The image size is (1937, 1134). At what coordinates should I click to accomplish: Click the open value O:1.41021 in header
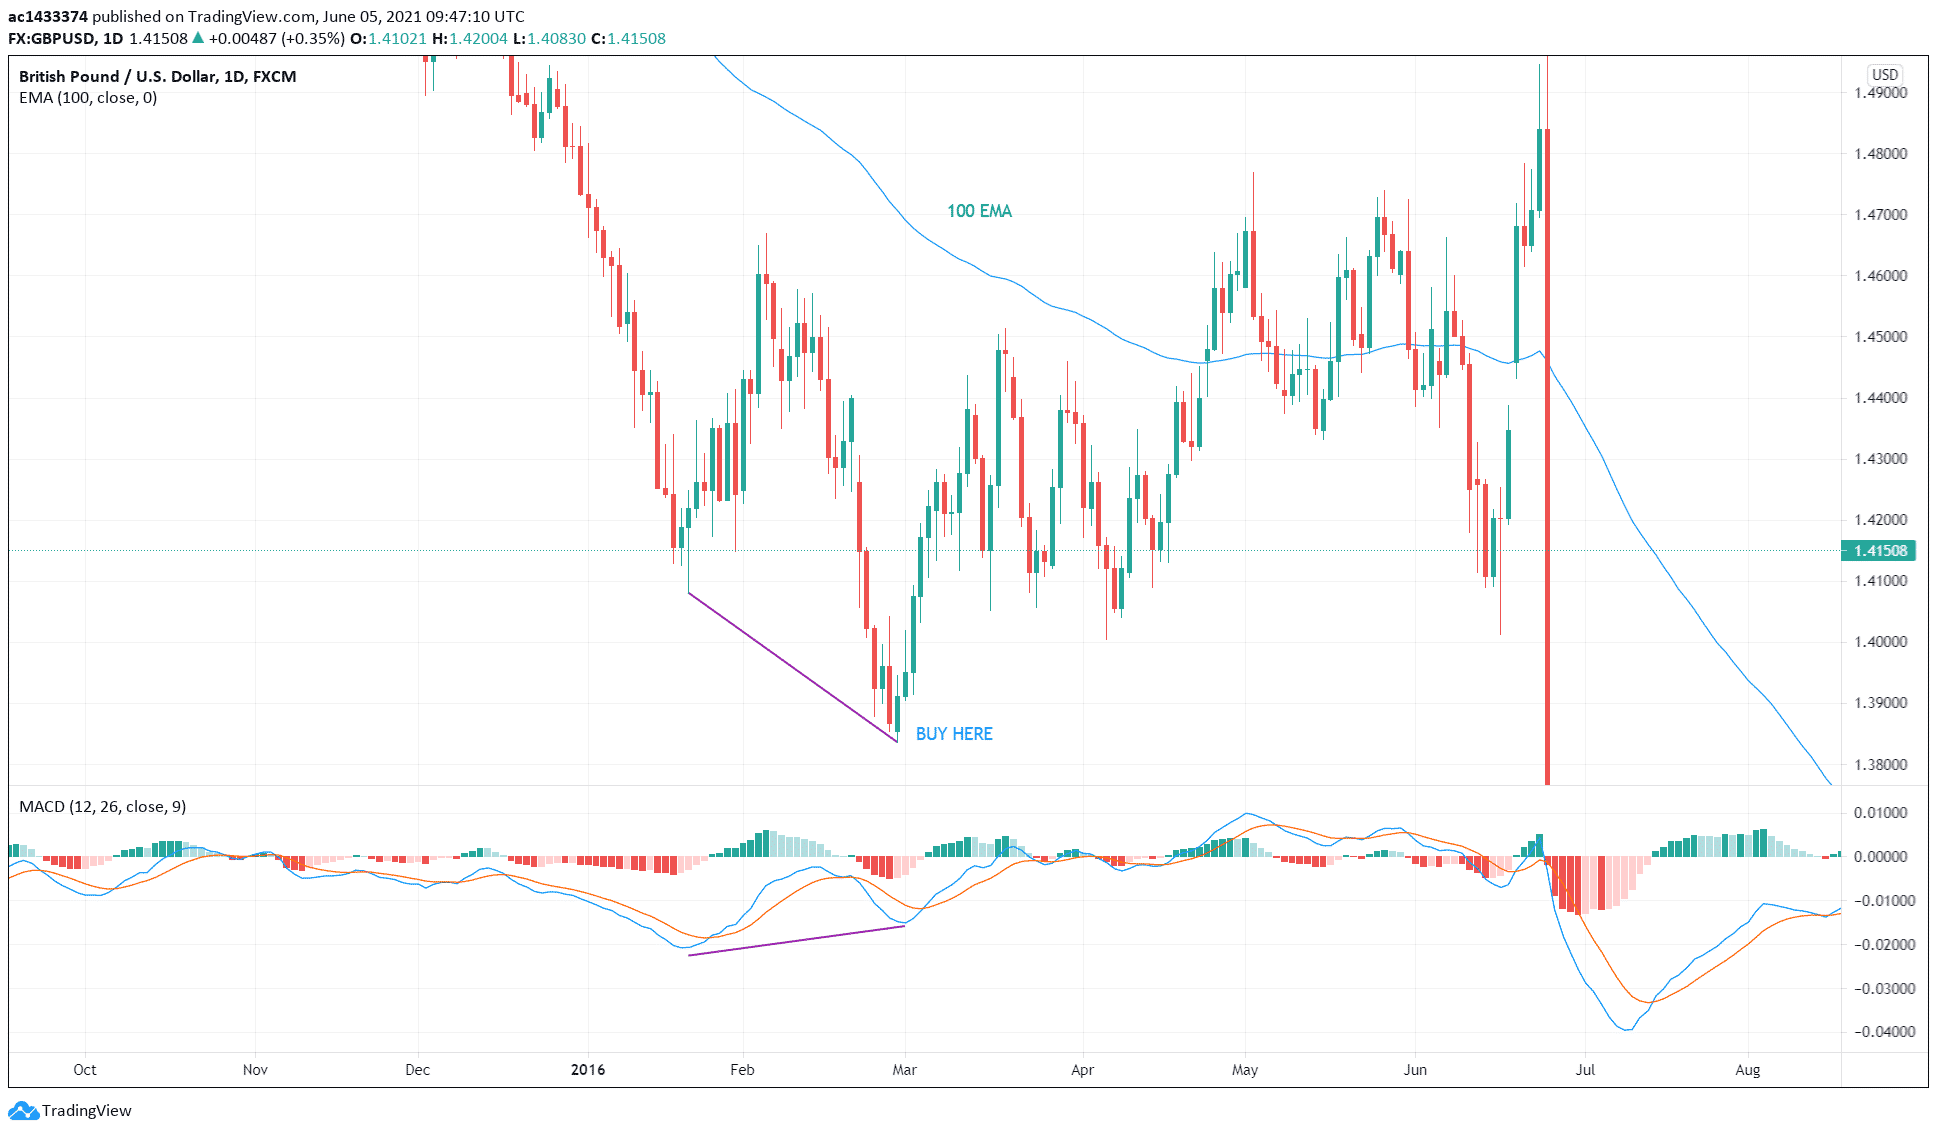(388, 38)
